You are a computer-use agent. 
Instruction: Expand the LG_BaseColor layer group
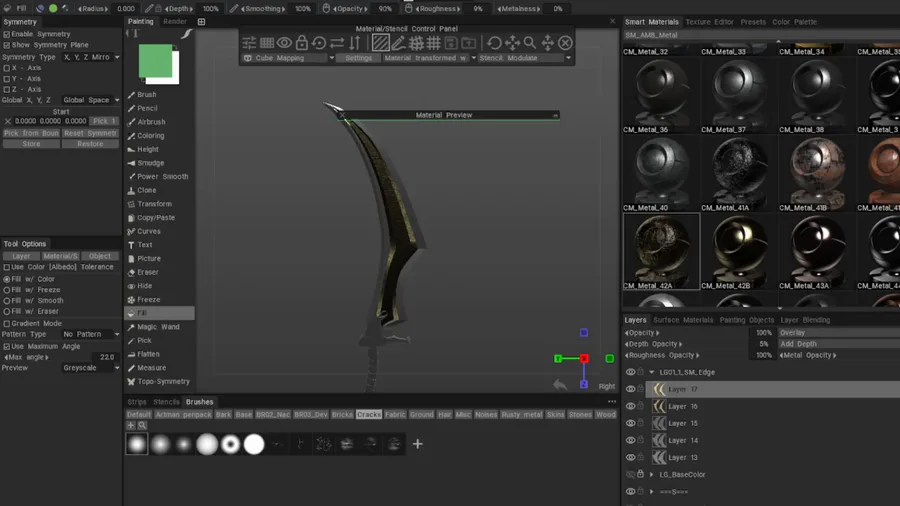651,475
